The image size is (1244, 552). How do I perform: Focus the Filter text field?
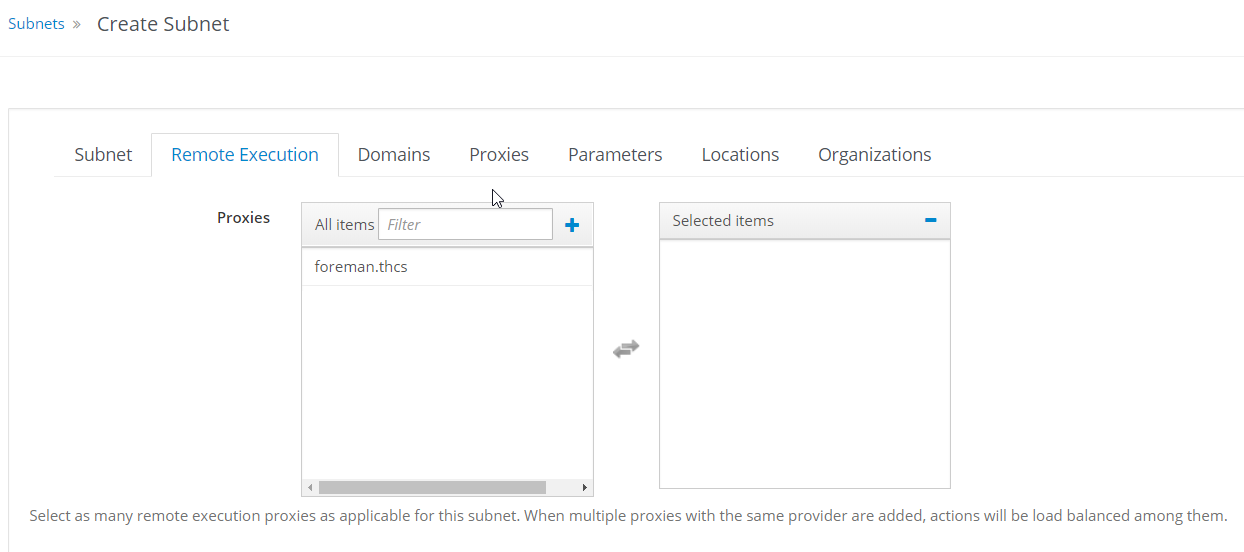click(x=465, y=224)
